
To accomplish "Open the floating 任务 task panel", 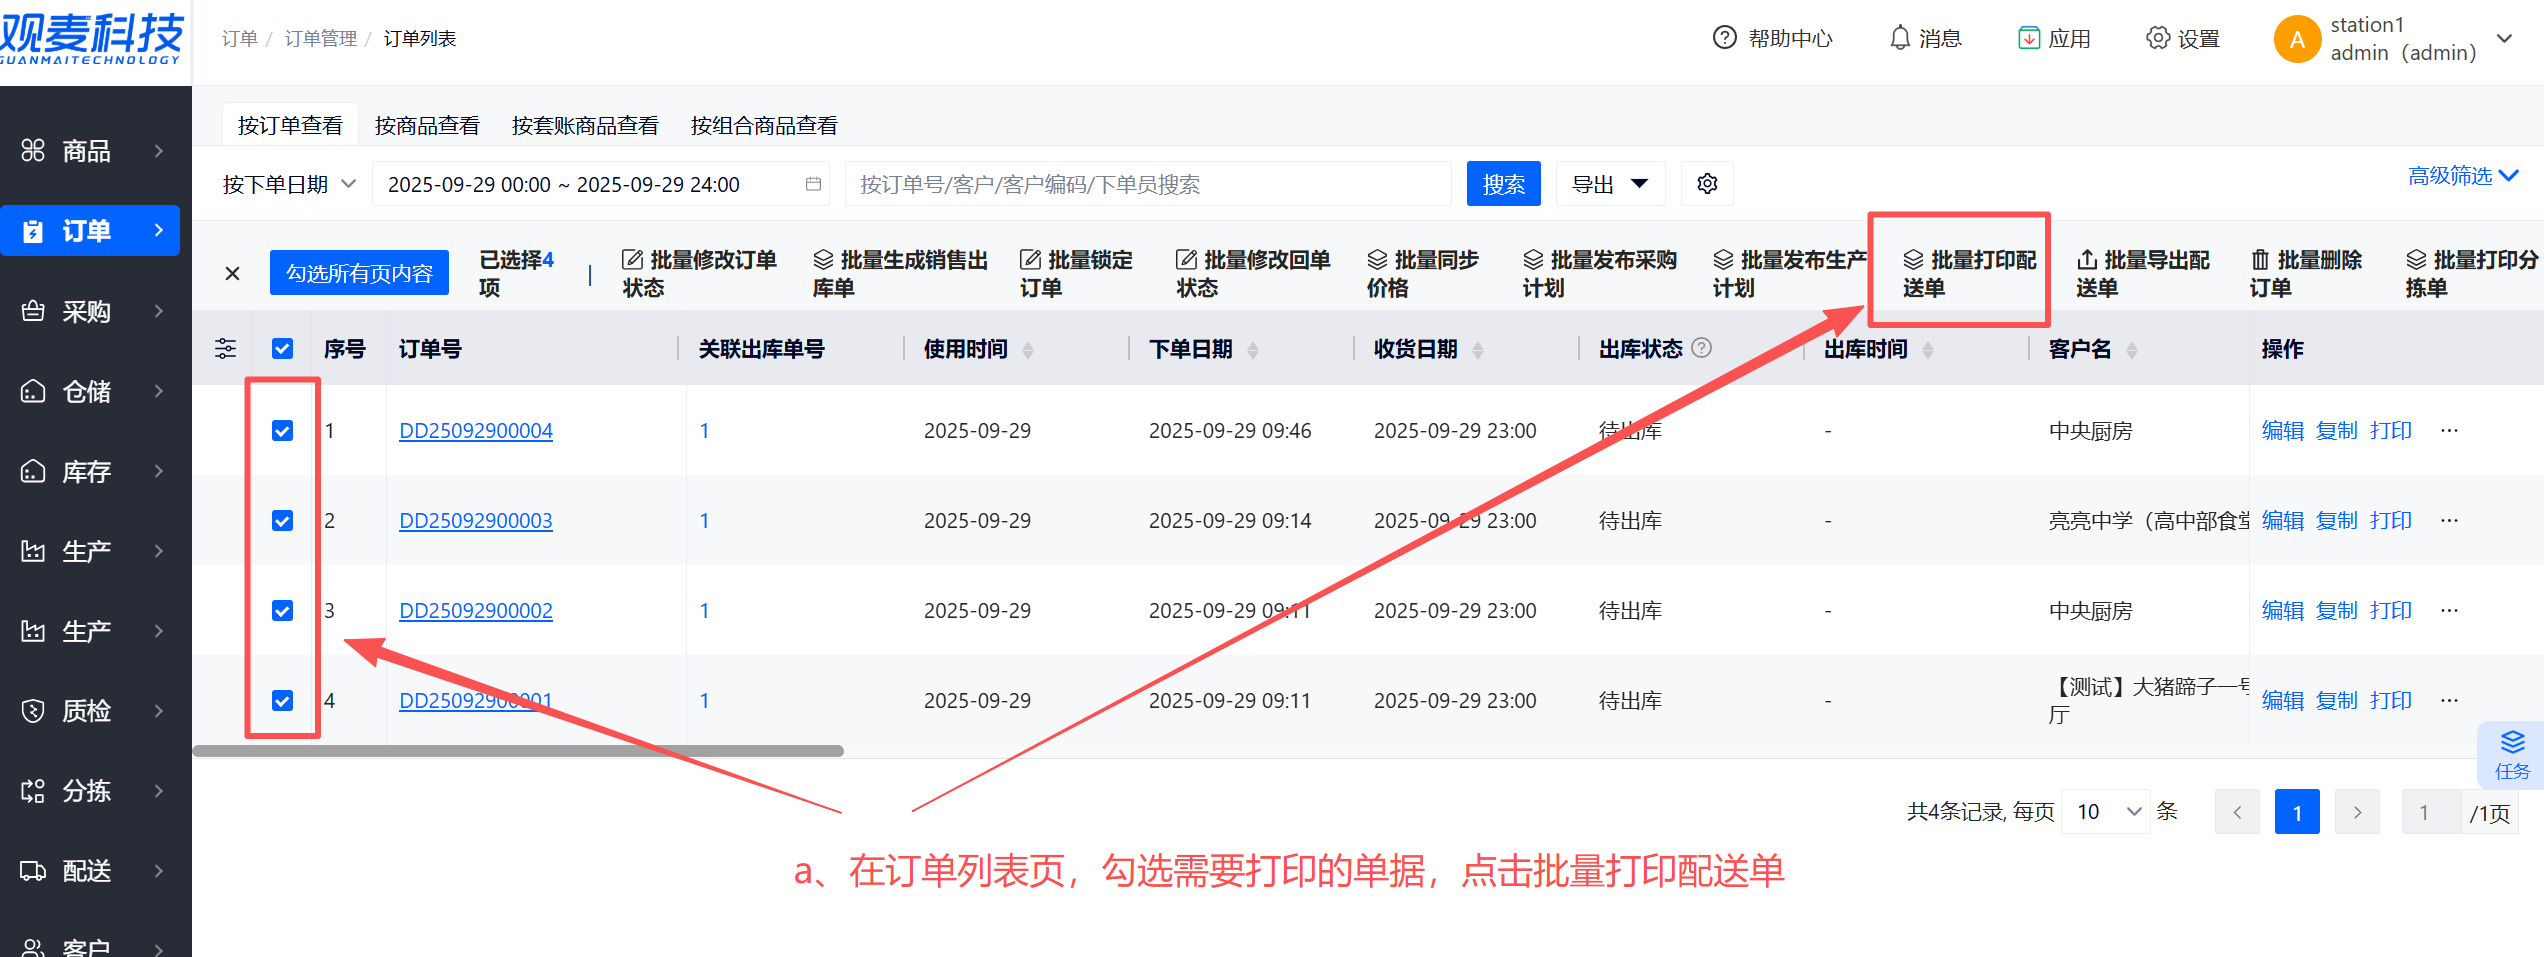I will tap(2511, 755).
